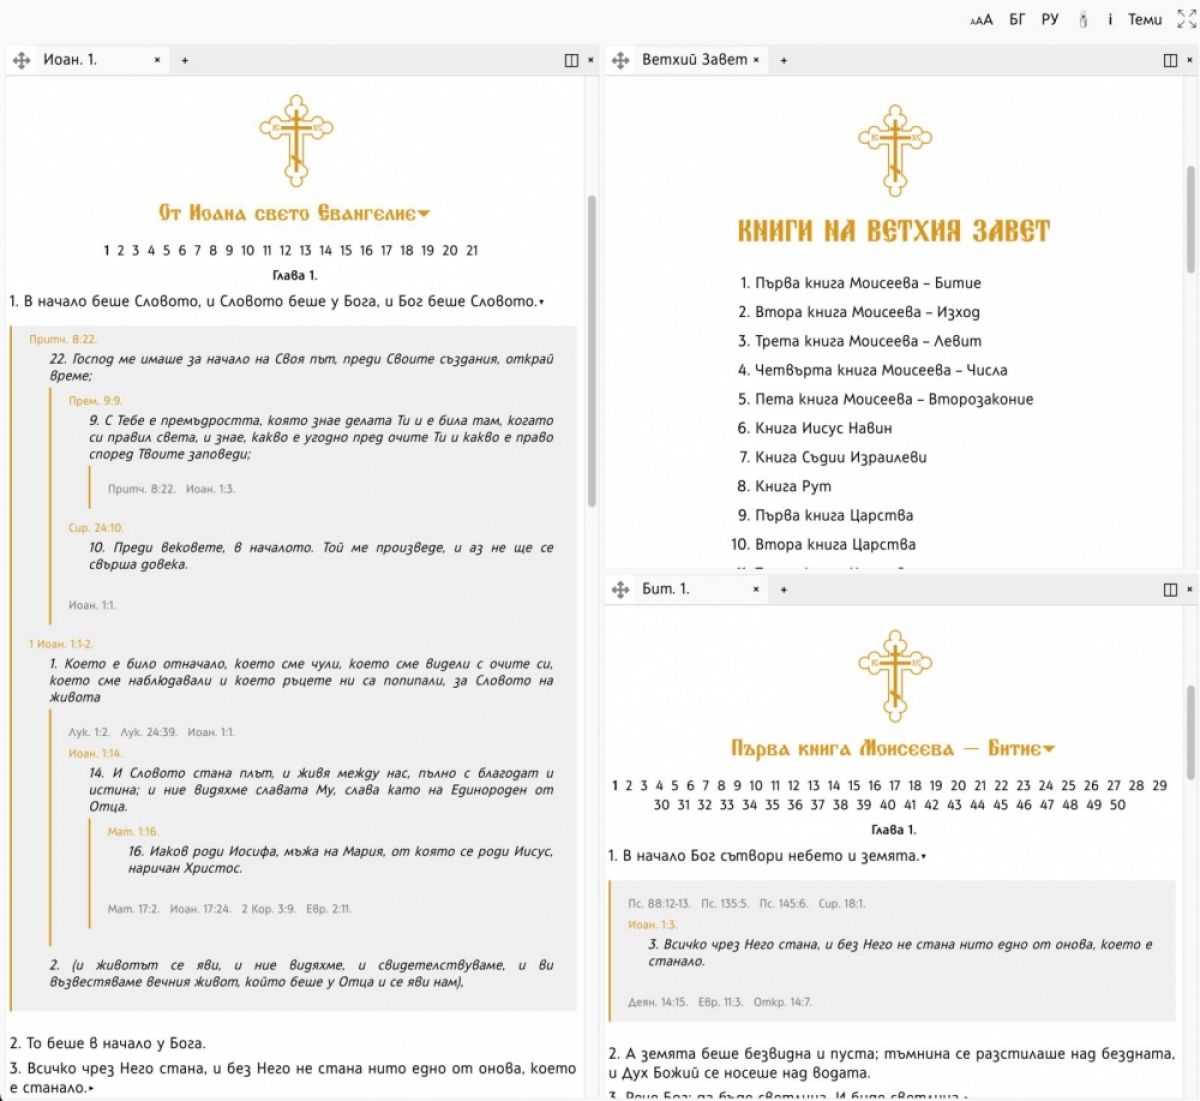Viewport: 1200px width, 1101px height.
Task: Open the 'Пс. 135:5.' reference in Genesis pane
Action: pos(725,903)
